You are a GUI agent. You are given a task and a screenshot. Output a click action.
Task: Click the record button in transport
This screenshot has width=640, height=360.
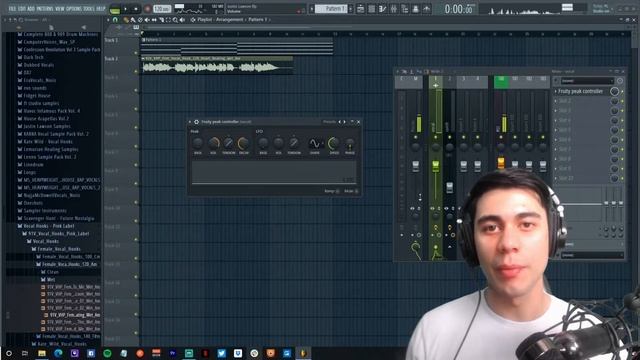coord(148,9)
